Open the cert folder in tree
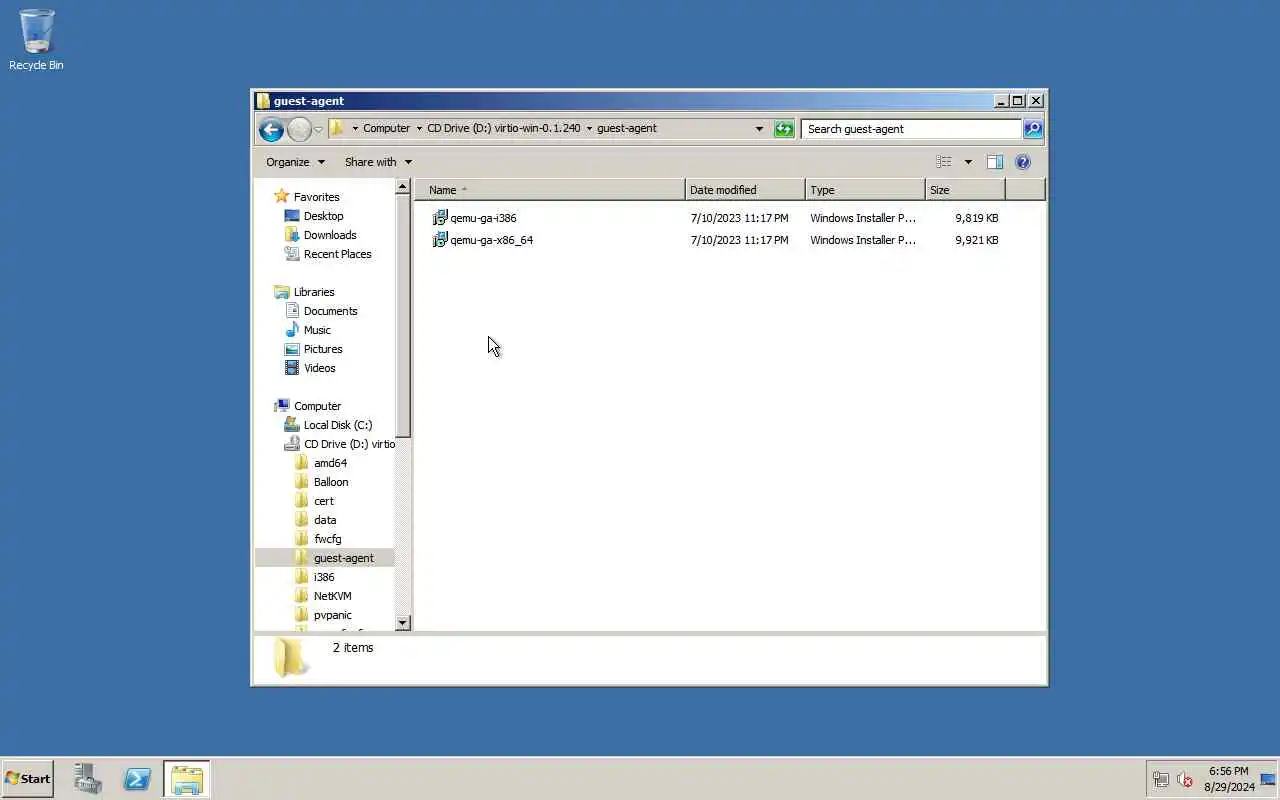1280x800 pixels. [x=314, y=501]
